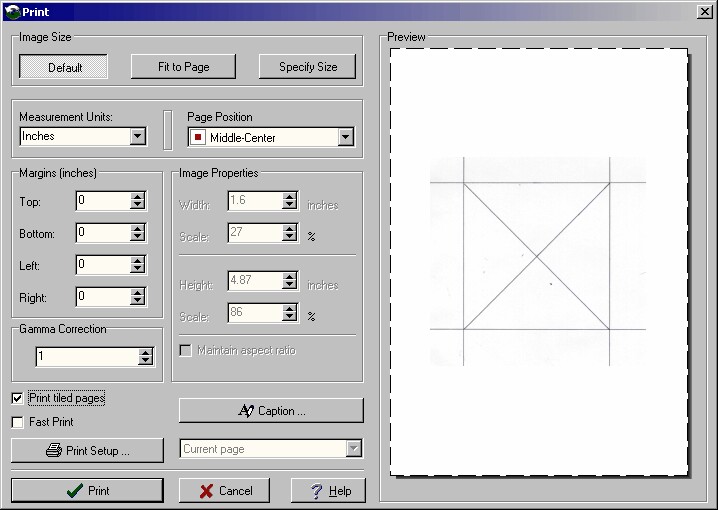The image size is (718, 510).
Task: Click the application icon in title bar
Action: tap(12, 11)
